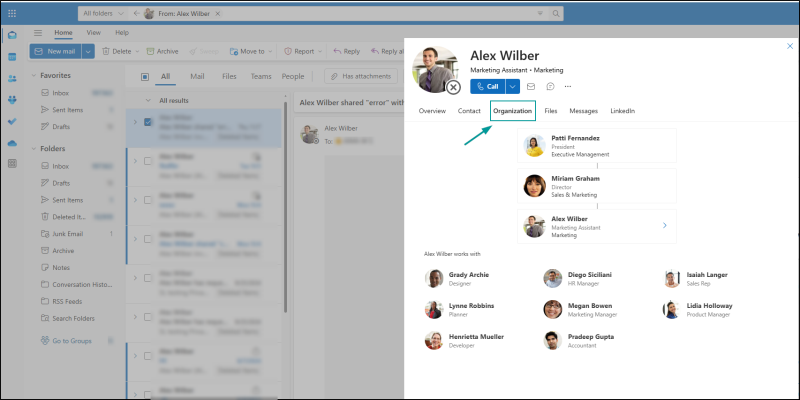Open Miriam Graham org card
Screen dimensions: 800x400
coord(597,186)
